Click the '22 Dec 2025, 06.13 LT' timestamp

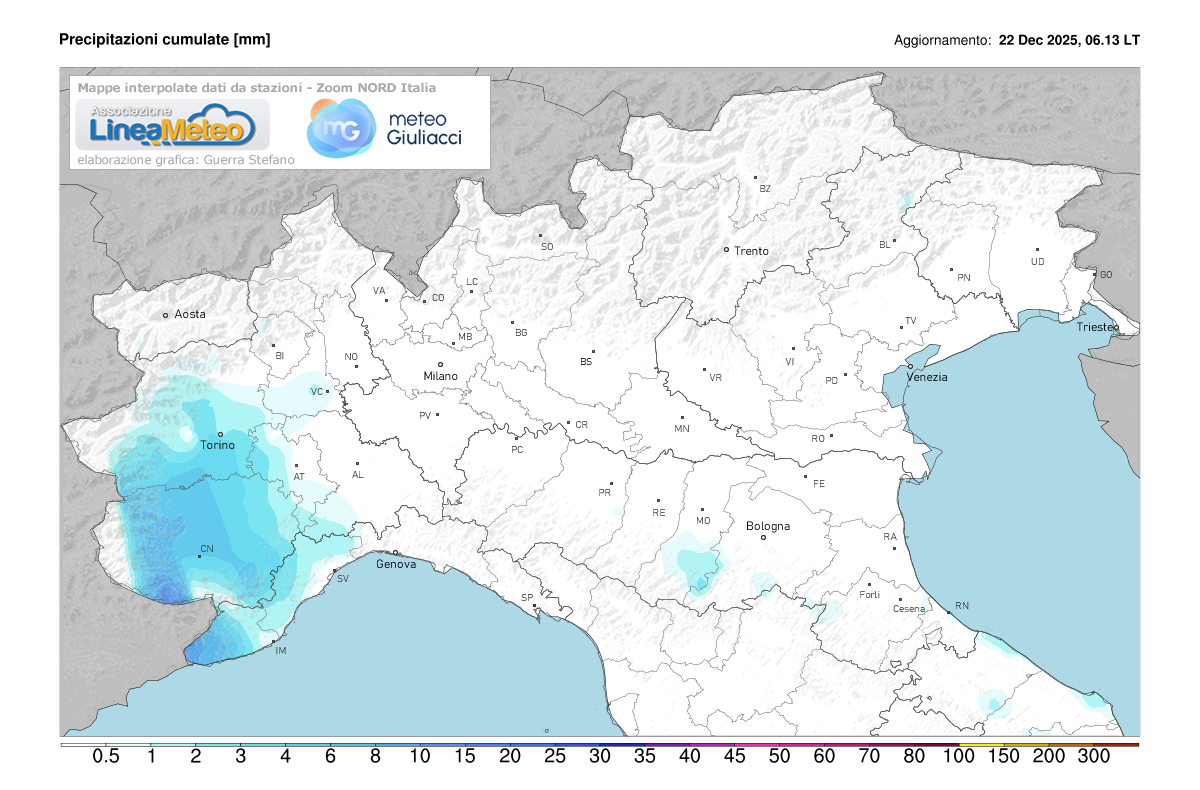1067,41
